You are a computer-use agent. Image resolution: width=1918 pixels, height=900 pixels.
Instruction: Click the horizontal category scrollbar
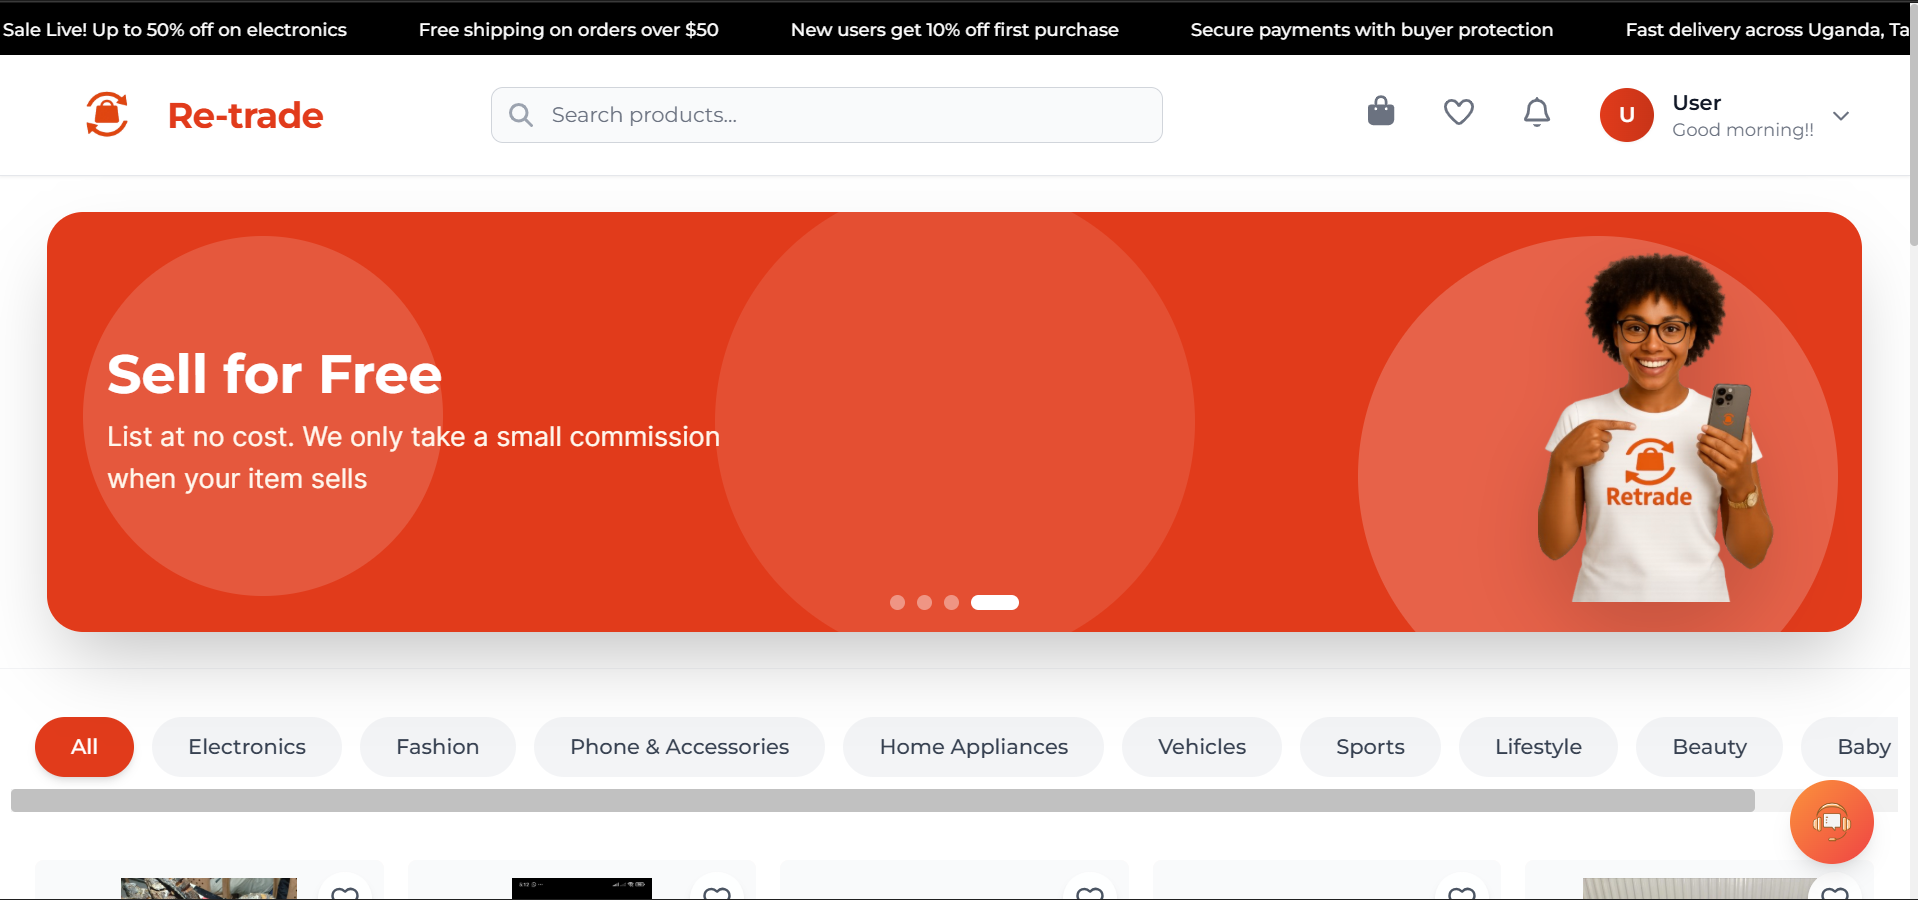[x=882, y=800]
